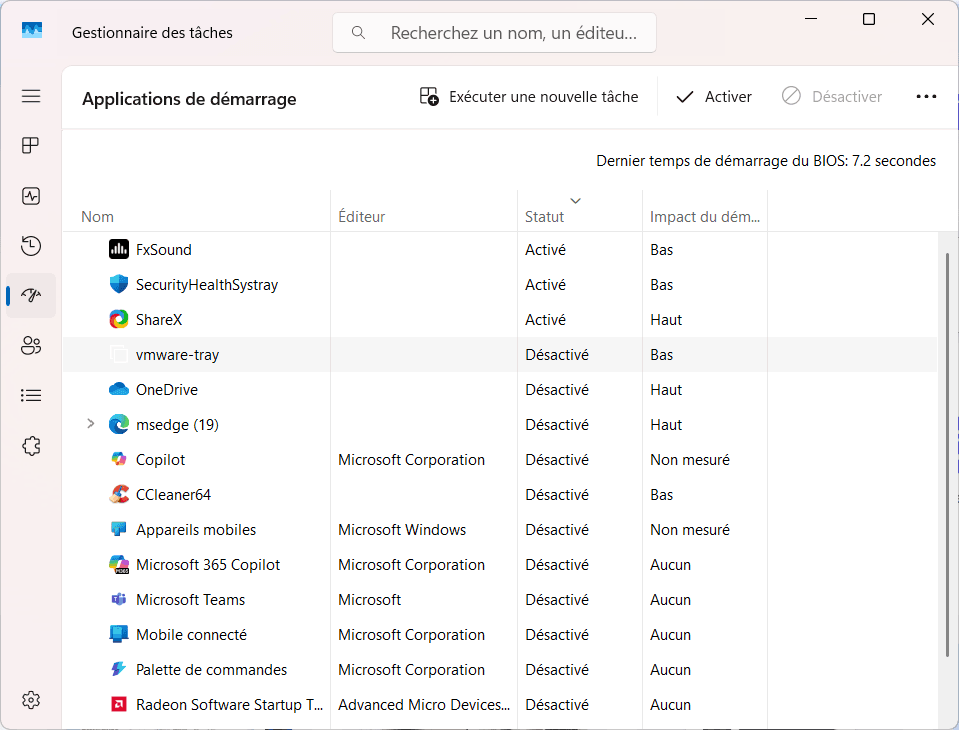Click the OneDrive cloud icon
Image resolution: width=959 pixels, height=730 pixels.
(x=119, y=389)
